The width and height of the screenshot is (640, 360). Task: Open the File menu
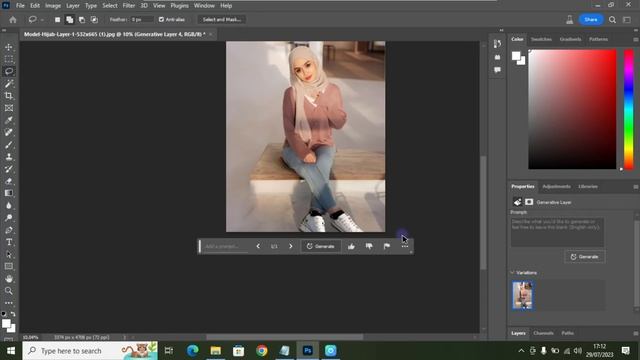pos(20,6)
